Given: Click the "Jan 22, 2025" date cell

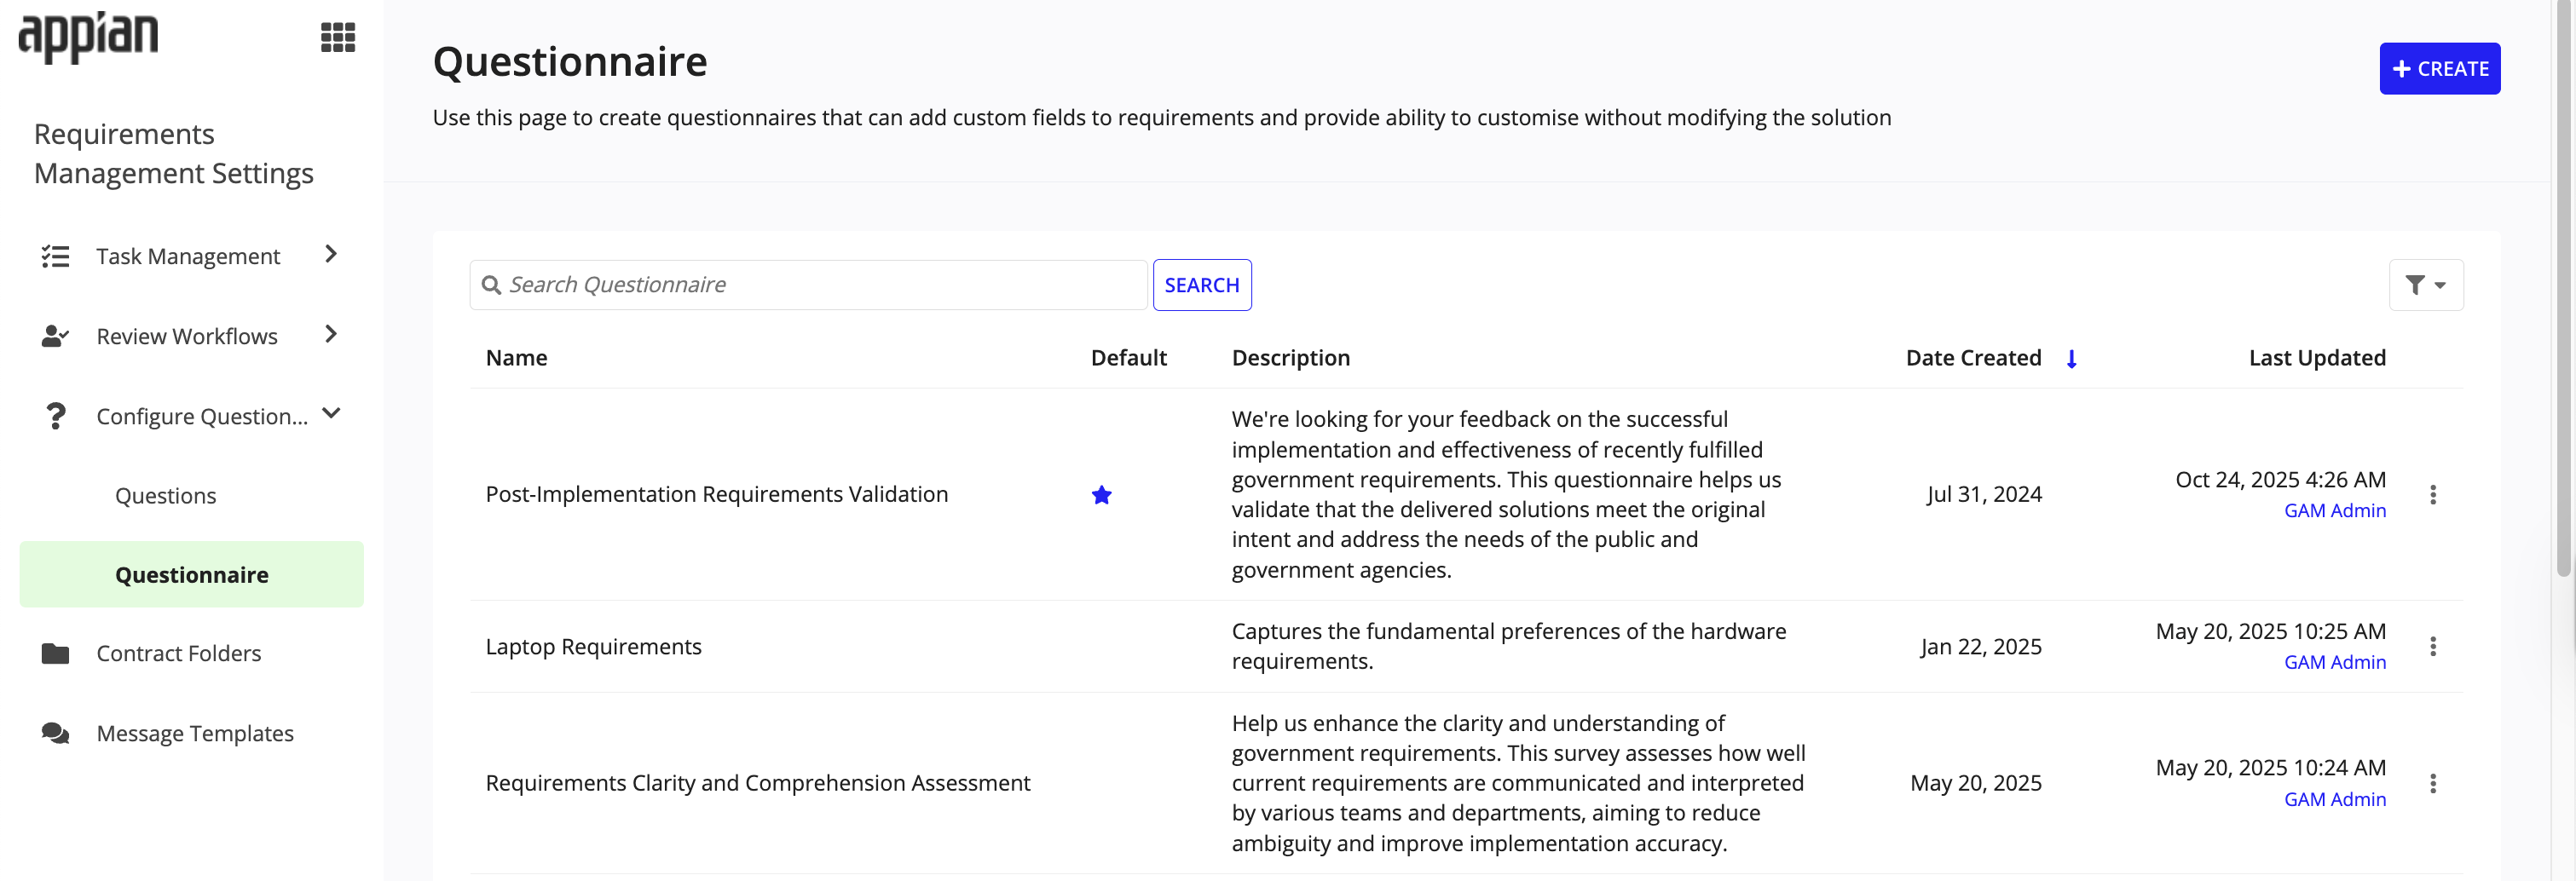Looking at the screenshot, I should (1981, 647).
